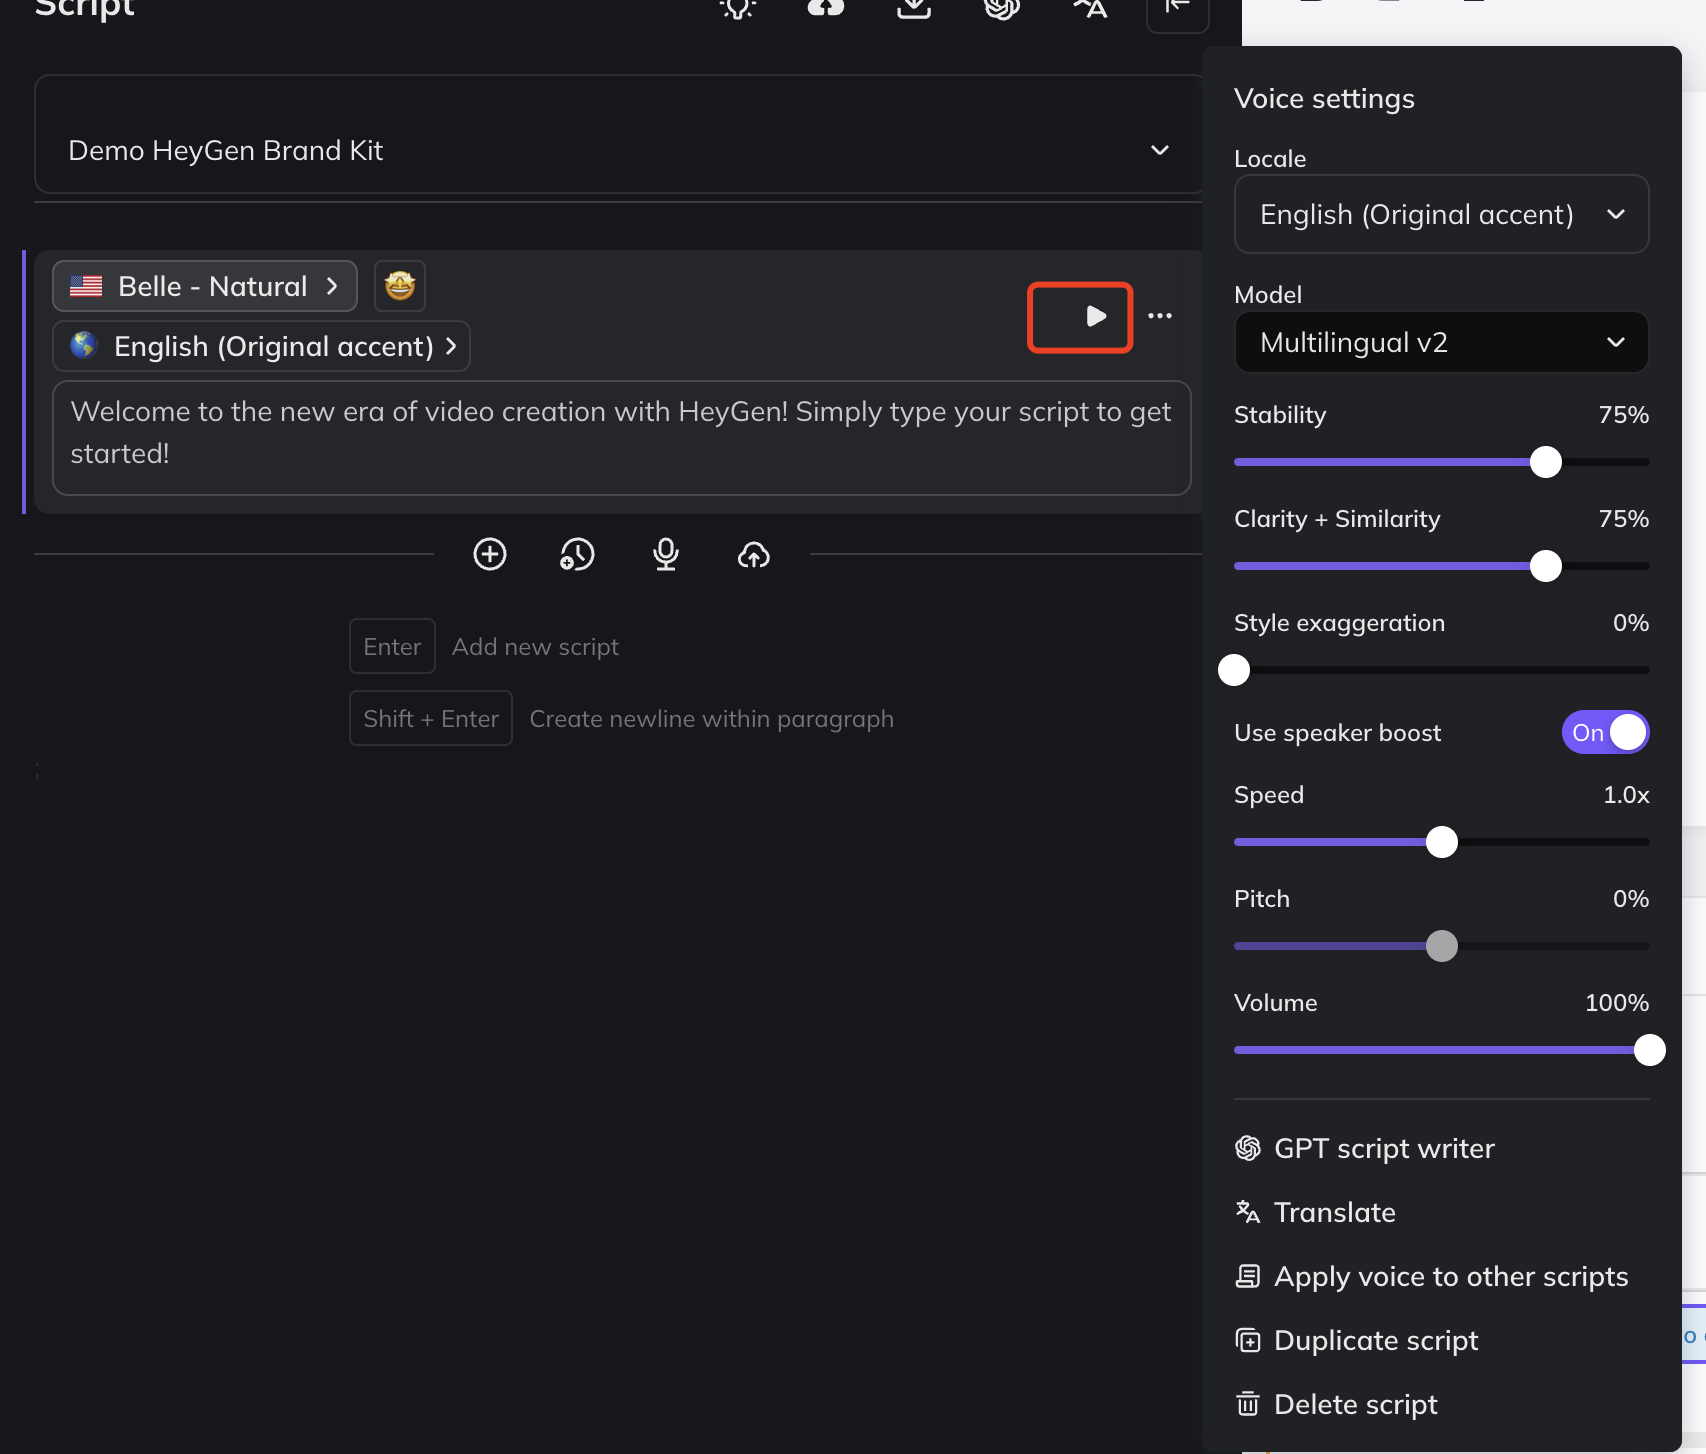Adjust the Pitch slider handle
The height and width of the screenshot is (1454, 1706).
[1442, 946]
